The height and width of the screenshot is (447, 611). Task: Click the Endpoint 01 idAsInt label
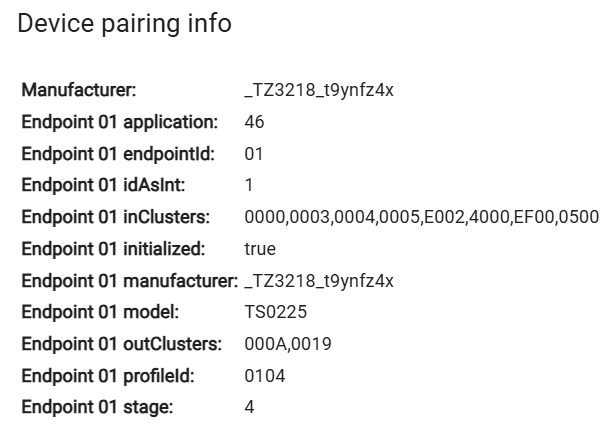point(103,186)
